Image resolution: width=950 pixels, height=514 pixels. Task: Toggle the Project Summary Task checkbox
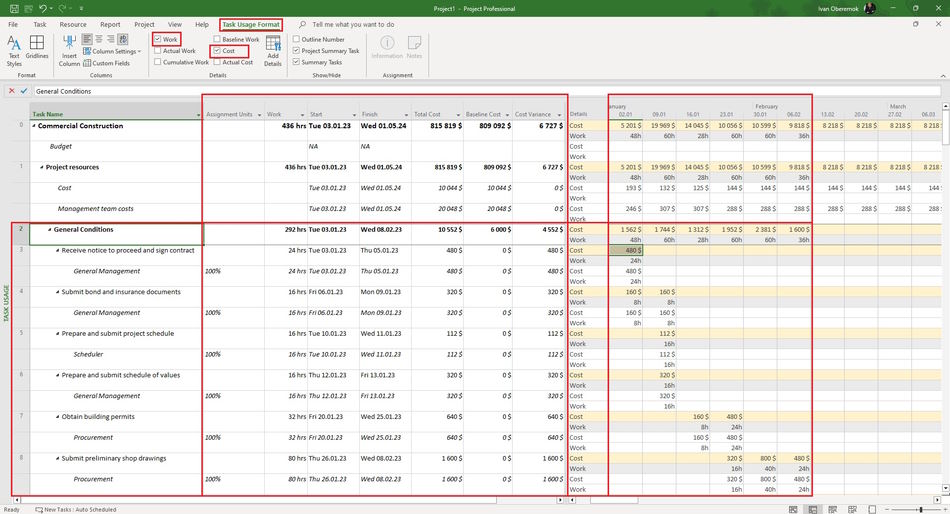[296, 51]
